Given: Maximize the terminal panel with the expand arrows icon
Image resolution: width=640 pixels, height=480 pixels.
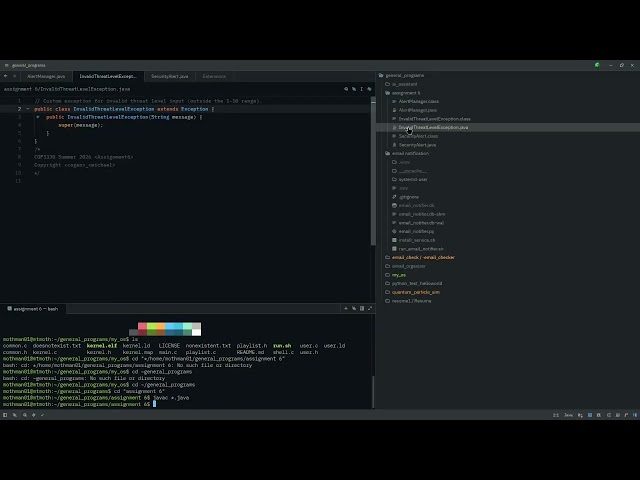Looking at the screenshot, I should (370, 309).
